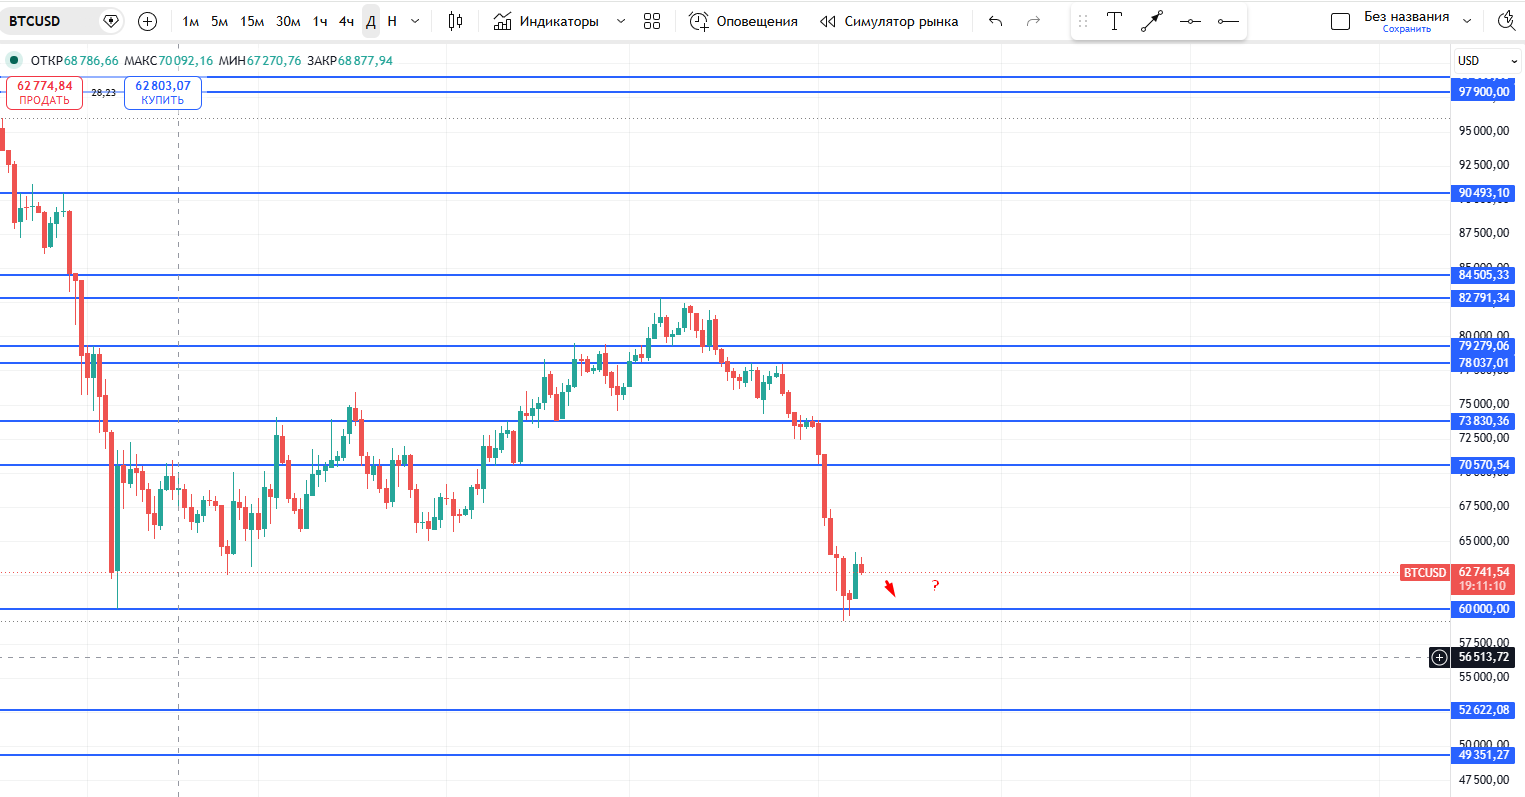Expand the layout menu arrow
This screenshot has height=797, width=1525.
point(1467,21)
